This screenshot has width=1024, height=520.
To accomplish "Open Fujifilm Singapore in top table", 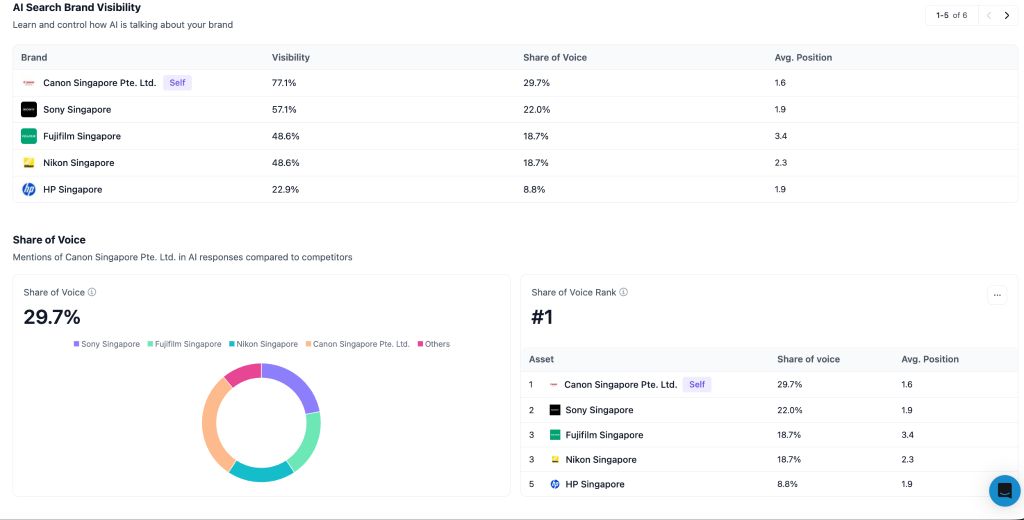I will pyautogui.click(x=82, y=136).
